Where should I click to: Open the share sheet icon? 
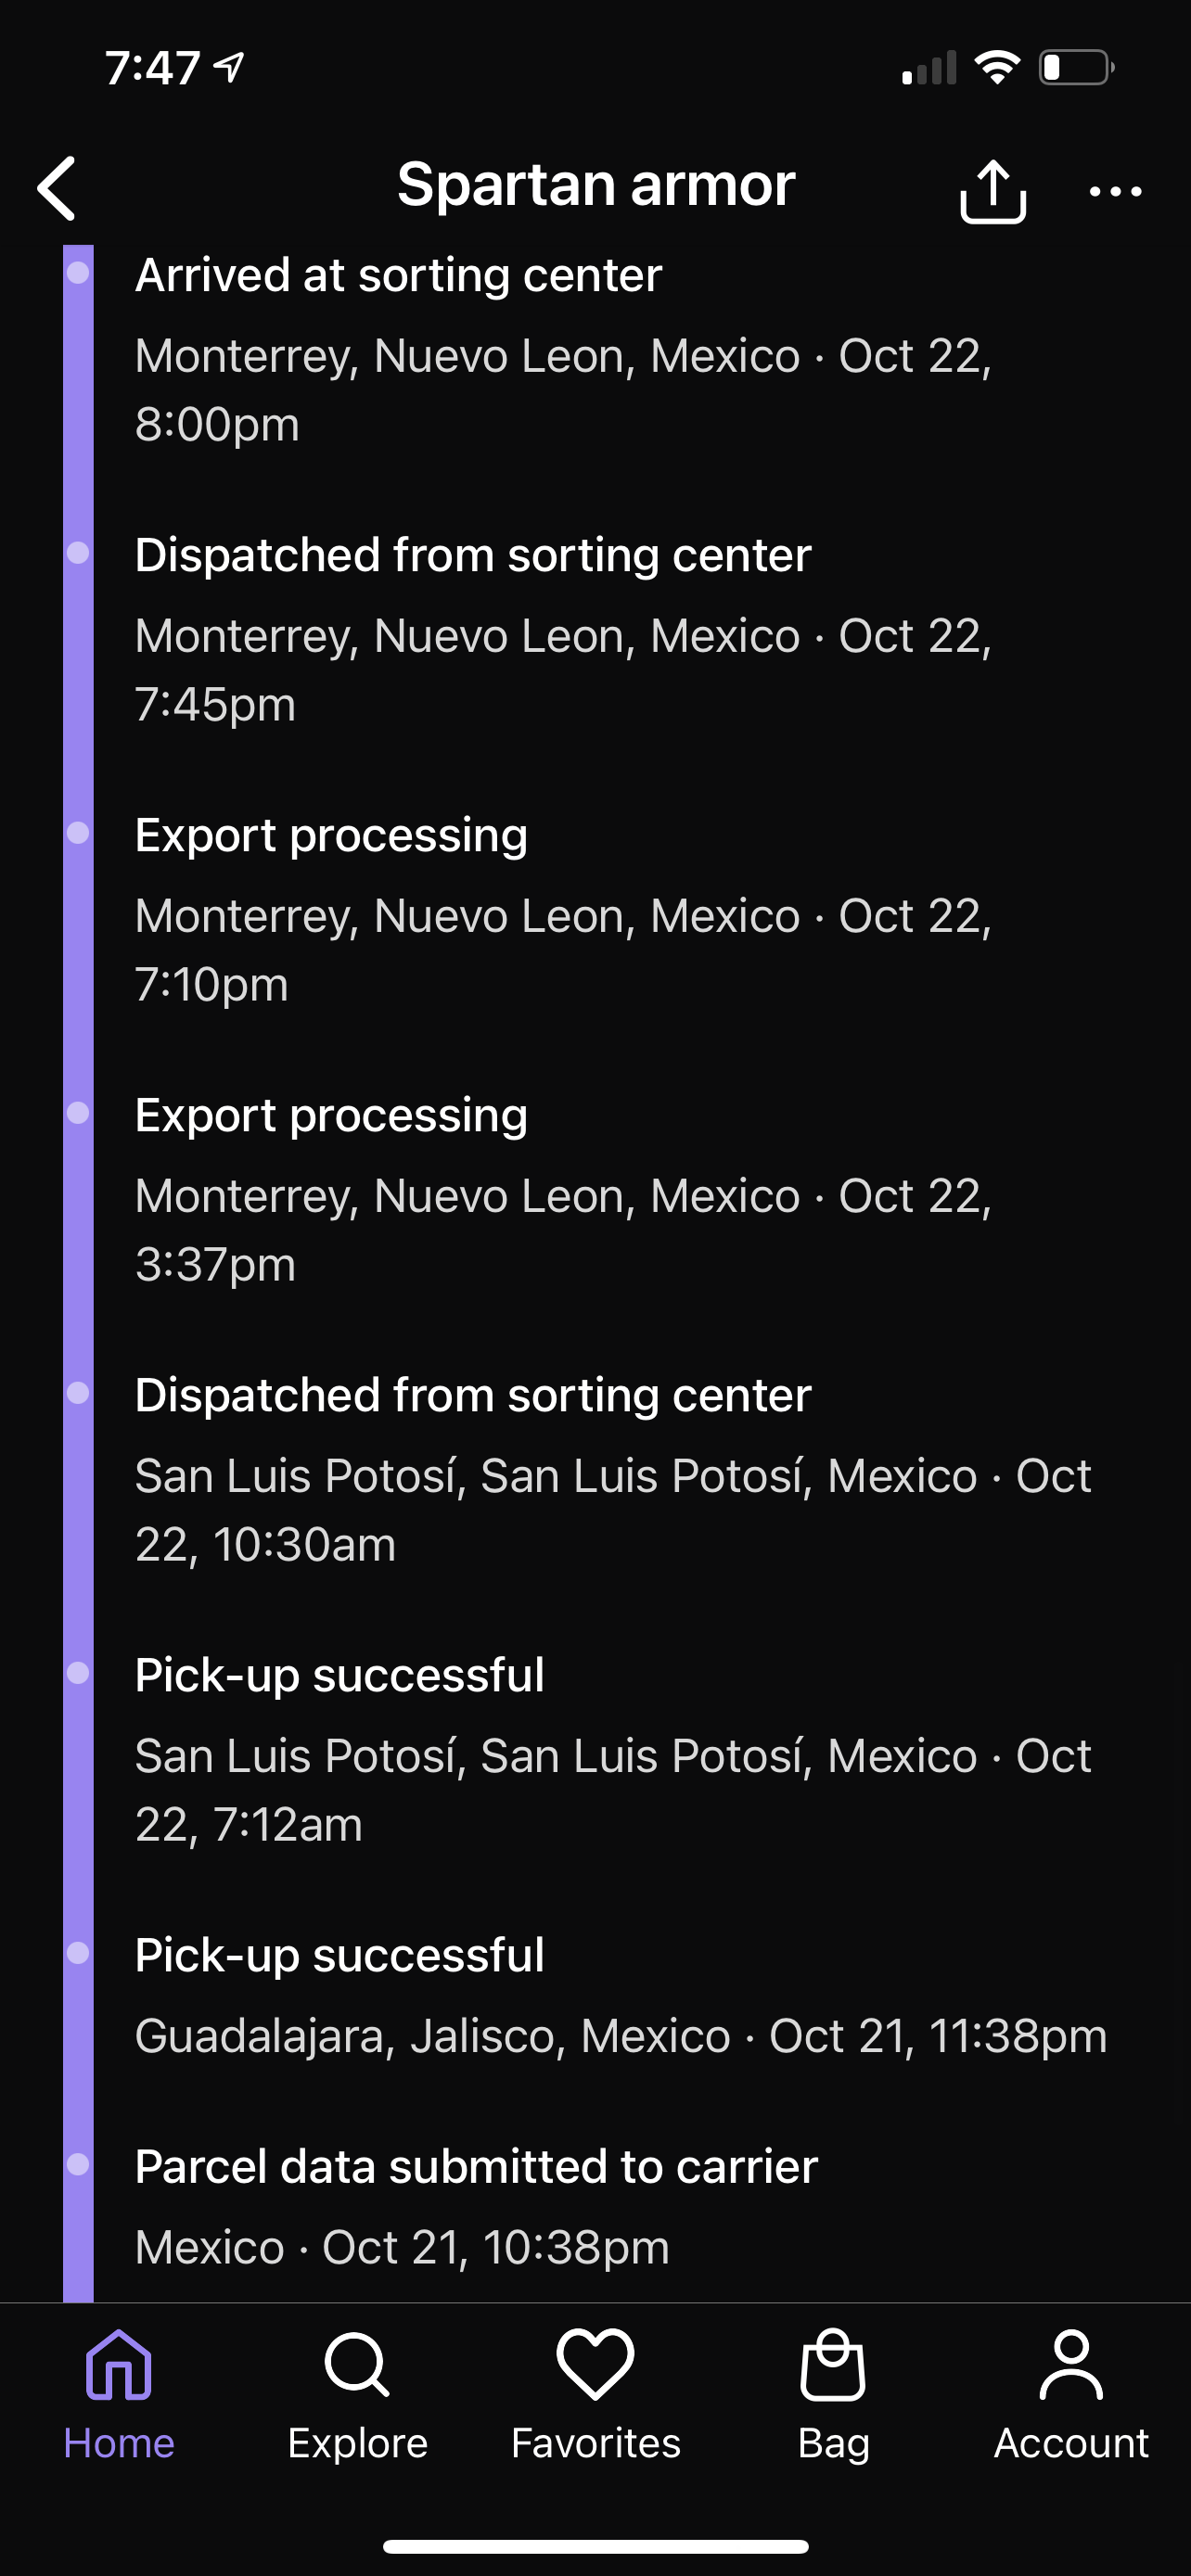click(992, 190)
